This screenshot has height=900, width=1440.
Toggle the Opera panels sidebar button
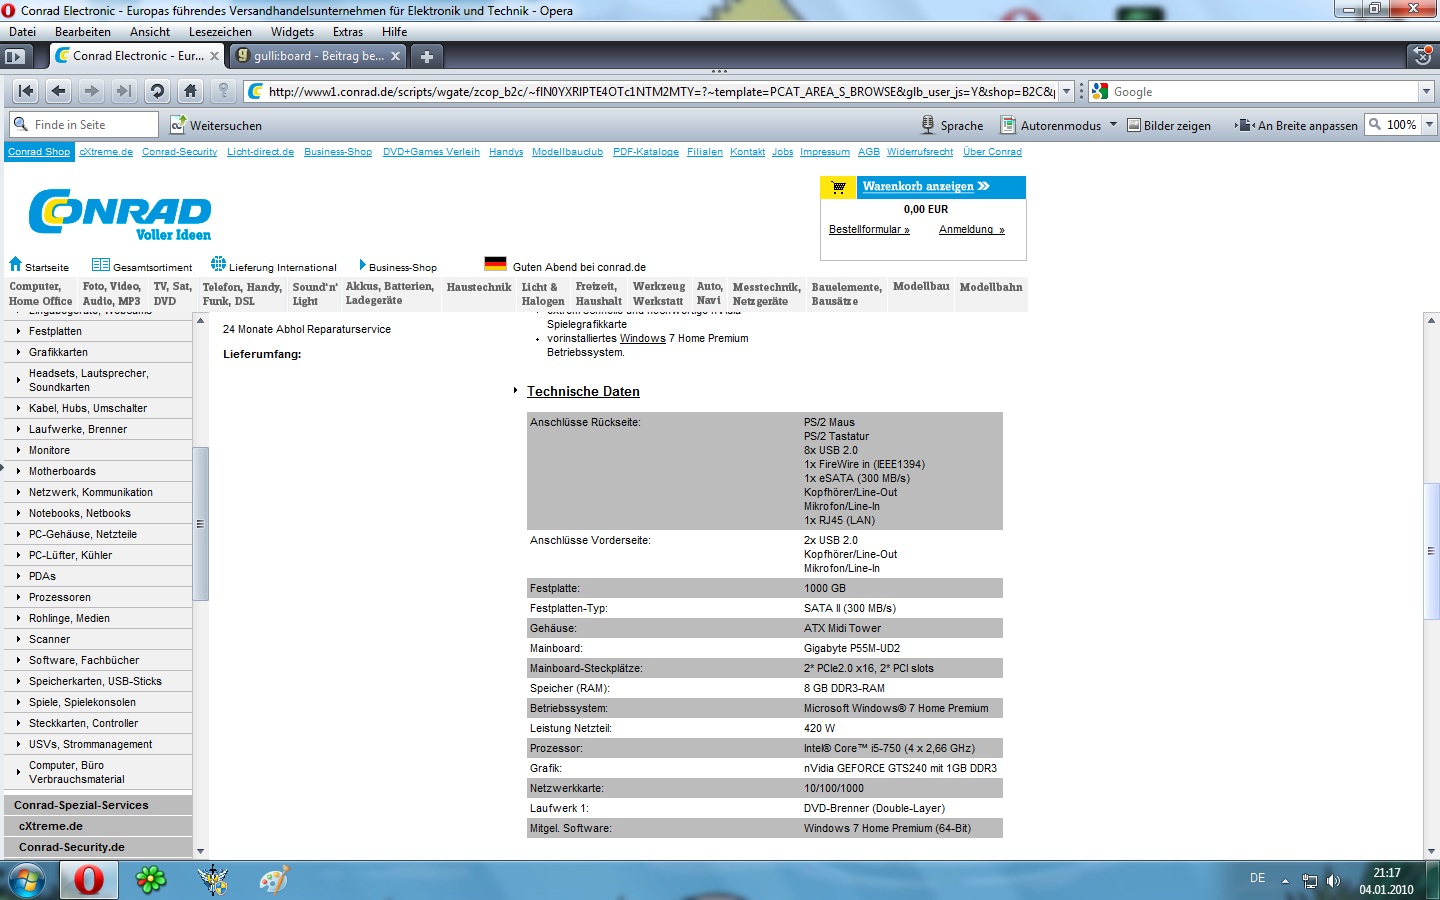pyautogui.click(x=15, y=56)
